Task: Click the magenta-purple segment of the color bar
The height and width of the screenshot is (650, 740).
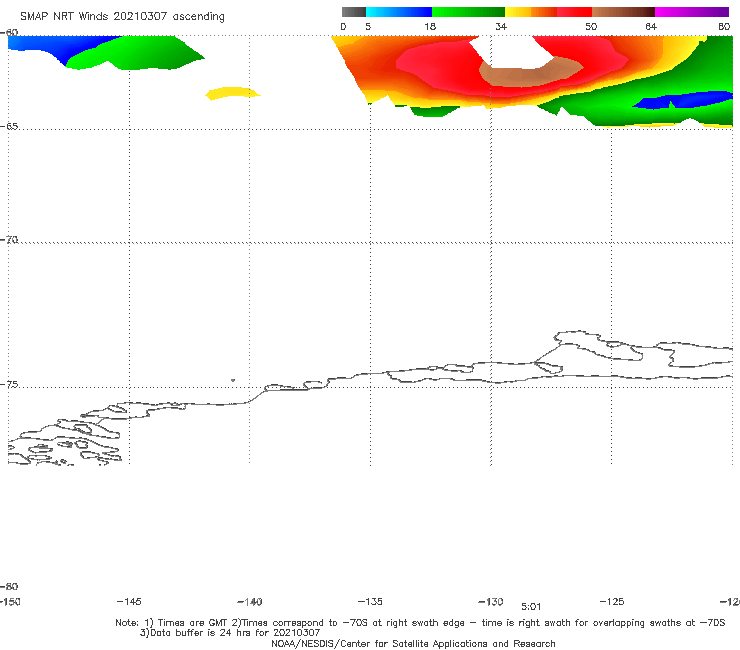Action: tap(692, 12)
